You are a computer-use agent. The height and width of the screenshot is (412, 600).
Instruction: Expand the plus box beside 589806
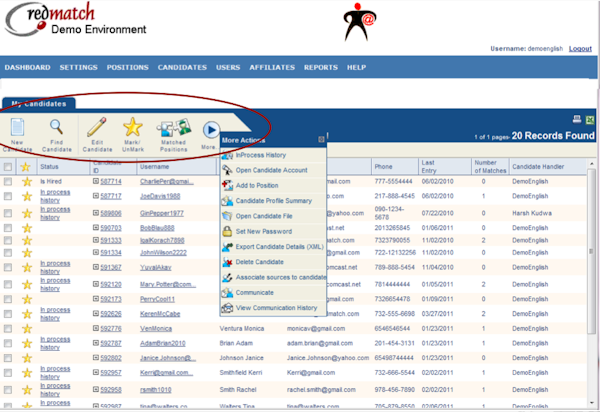96,213
